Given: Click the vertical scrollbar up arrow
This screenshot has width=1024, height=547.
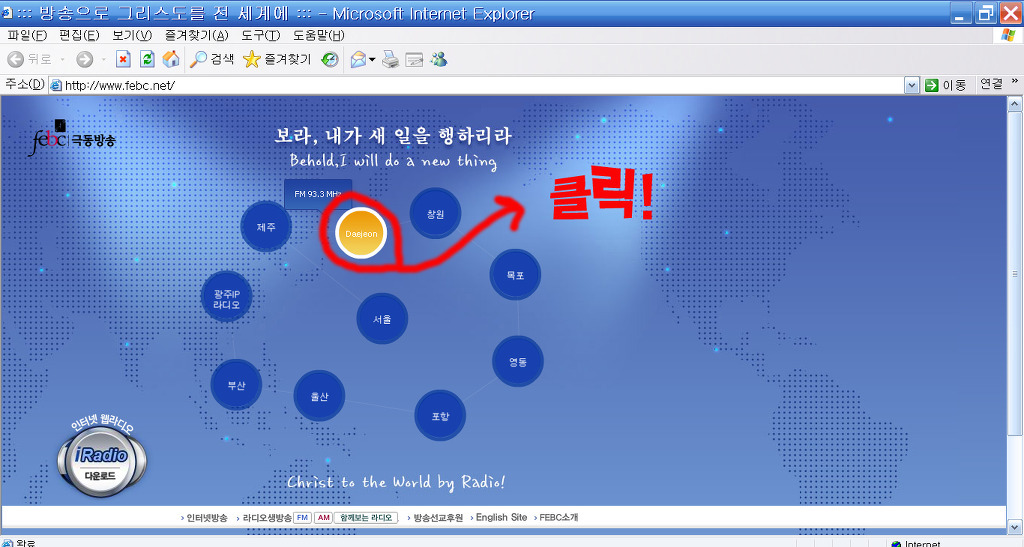Looking at the screenshot, I should point(1014,104).
